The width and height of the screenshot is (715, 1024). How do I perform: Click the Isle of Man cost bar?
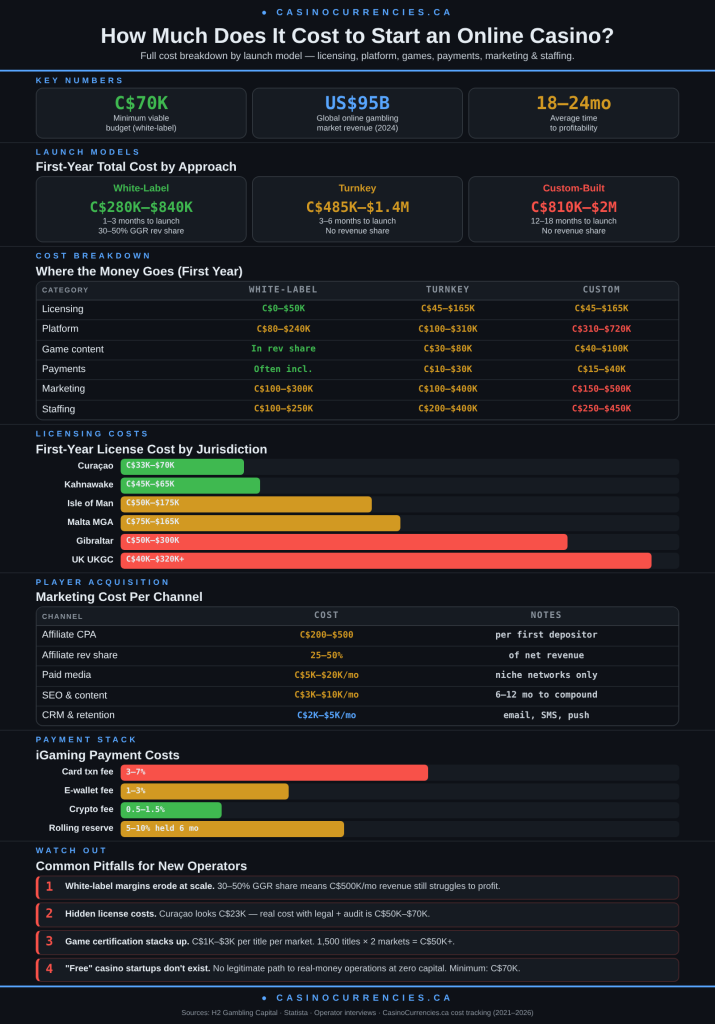click(x=246, y=504)
